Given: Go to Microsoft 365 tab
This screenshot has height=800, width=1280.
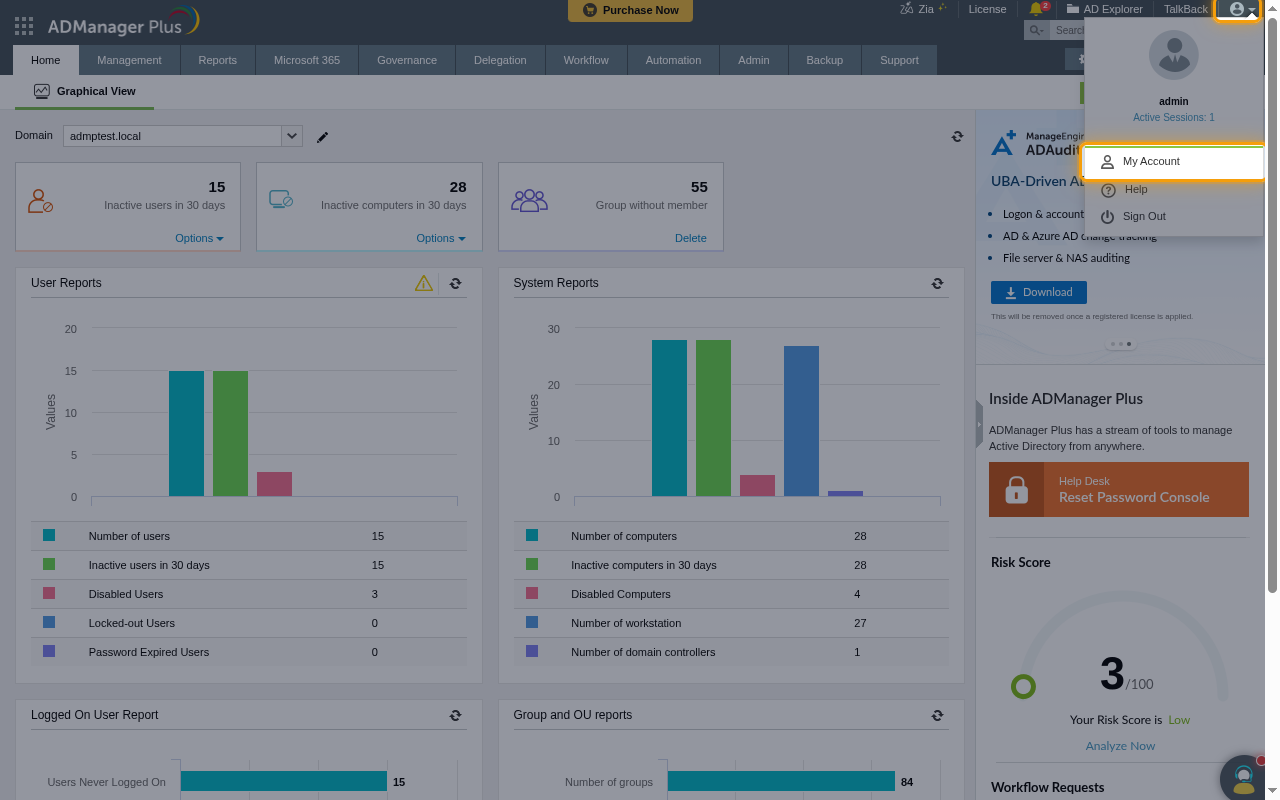Looking at the screenshot, I should click(x=307, y=60).
